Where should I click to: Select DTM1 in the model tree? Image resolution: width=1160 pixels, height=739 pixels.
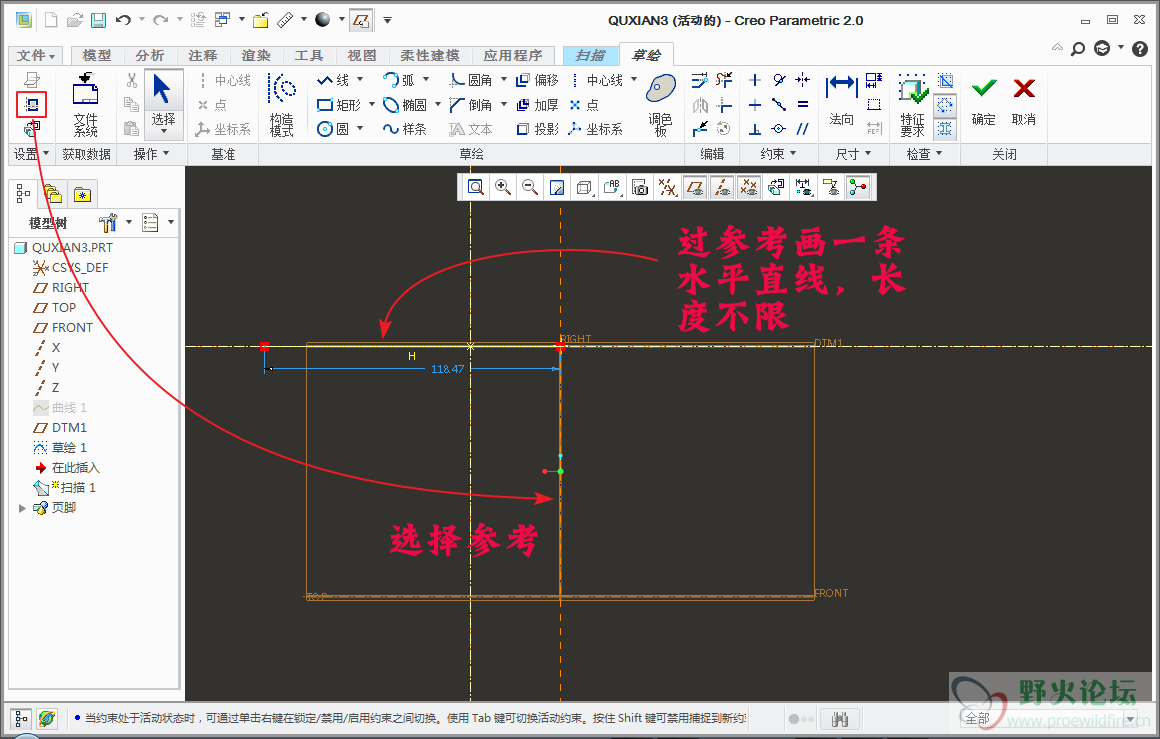61,428
